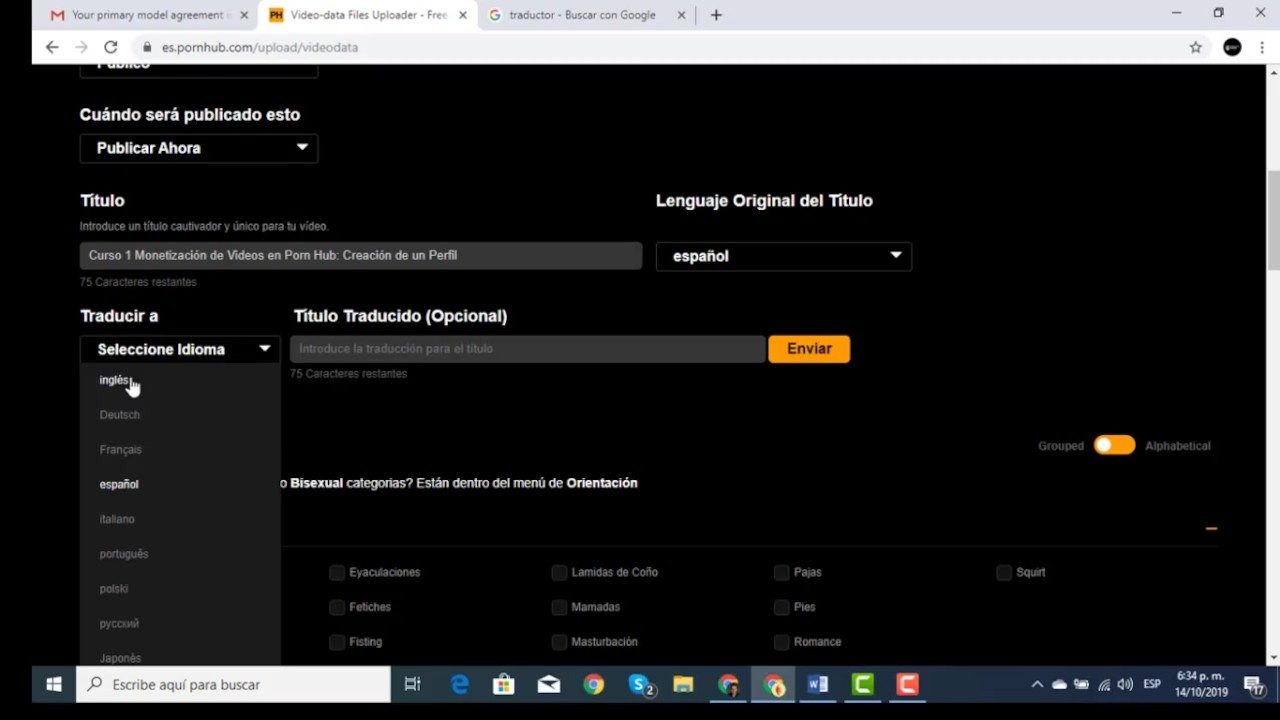Open a new browser tab
Image resolution: width=1280 pixels, height=720 pixels.
716,15
